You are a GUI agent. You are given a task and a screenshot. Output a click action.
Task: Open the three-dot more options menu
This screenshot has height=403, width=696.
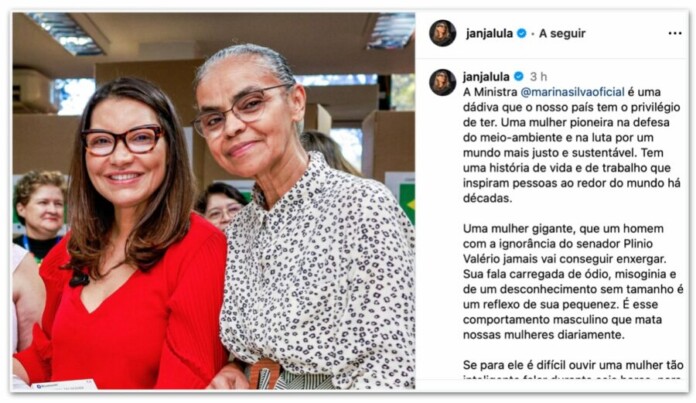675,33
